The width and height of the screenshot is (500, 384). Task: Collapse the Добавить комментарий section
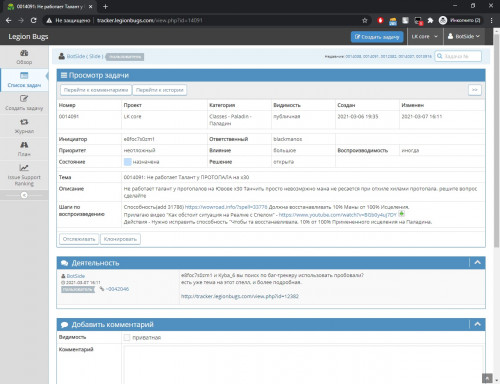point(477,324)
